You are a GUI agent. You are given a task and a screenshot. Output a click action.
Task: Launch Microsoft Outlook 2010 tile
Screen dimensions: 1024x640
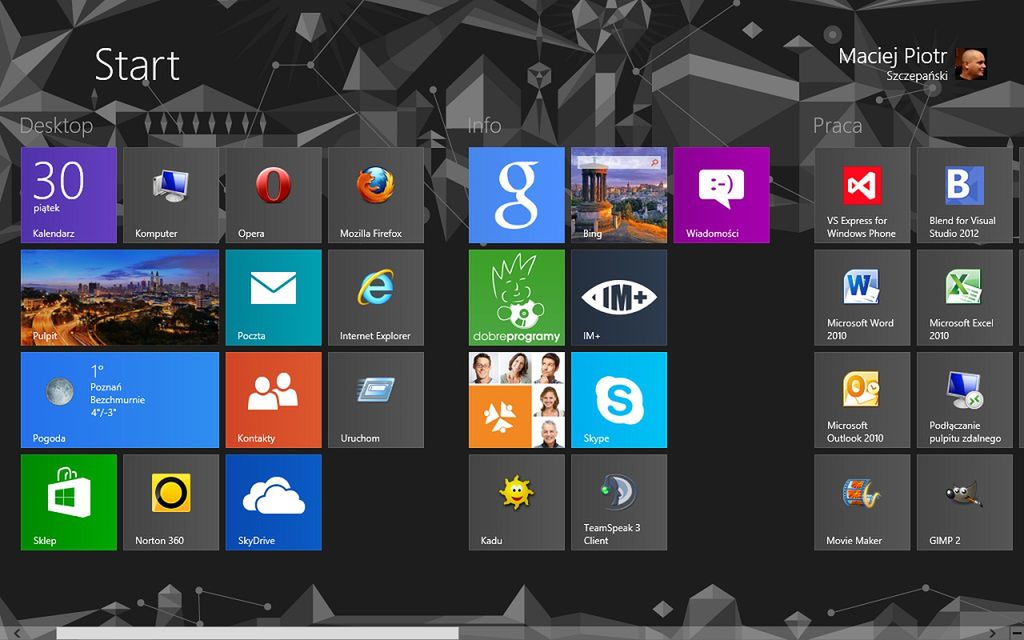tap(862, 400)
